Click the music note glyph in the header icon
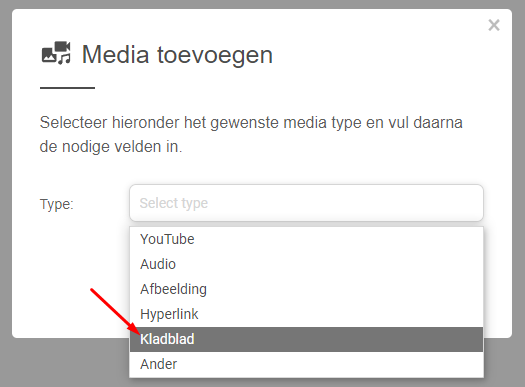The width and height of the screenshot is (525, 387). 65,59
